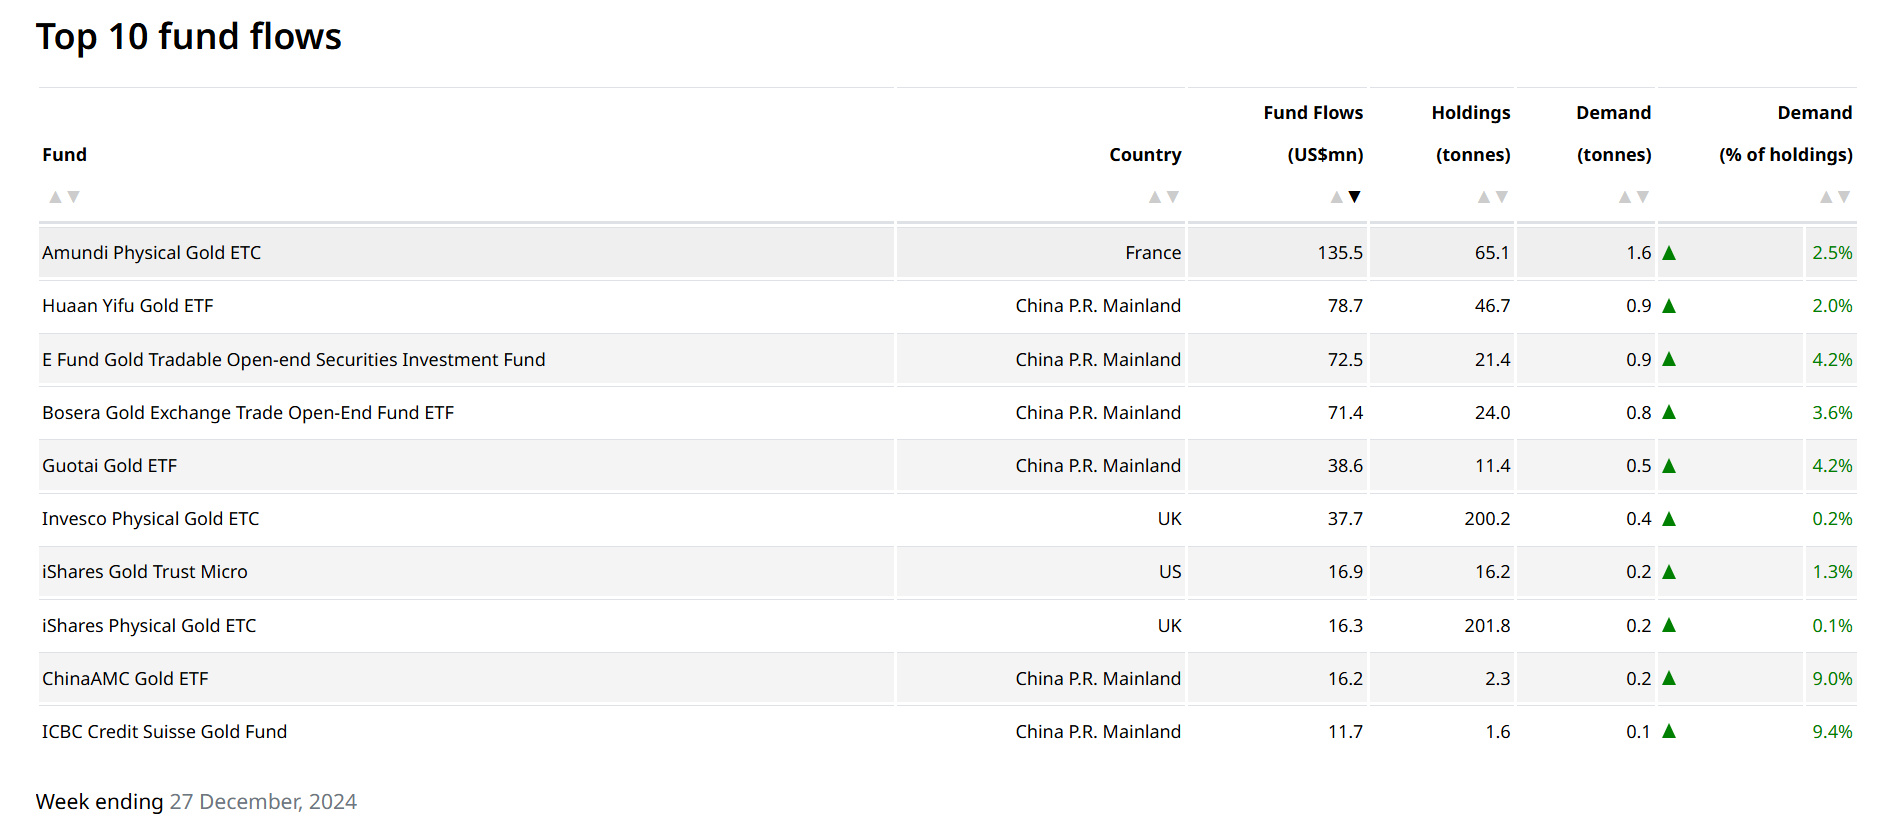Click the Fund column header
Screen dimensions: 1889x821
click(x=65, y=155)
